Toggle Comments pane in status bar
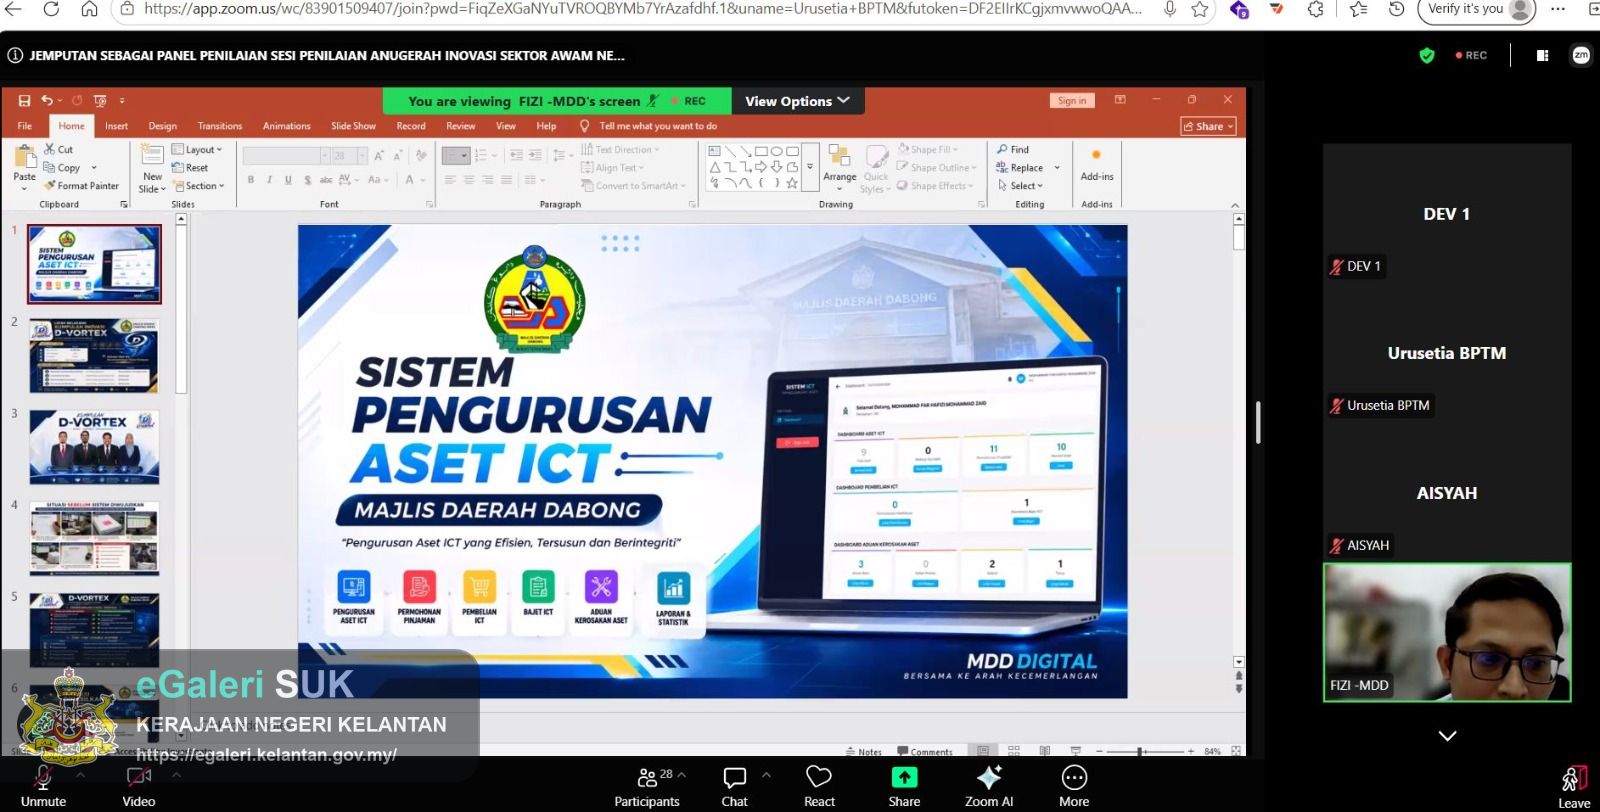The width and height of the screenshot is (1600, 812). (925, 752)
